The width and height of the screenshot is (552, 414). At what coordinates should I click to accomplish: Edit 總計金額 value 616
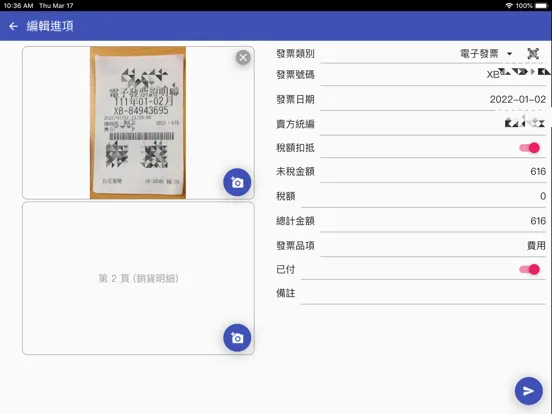(433, 221)
